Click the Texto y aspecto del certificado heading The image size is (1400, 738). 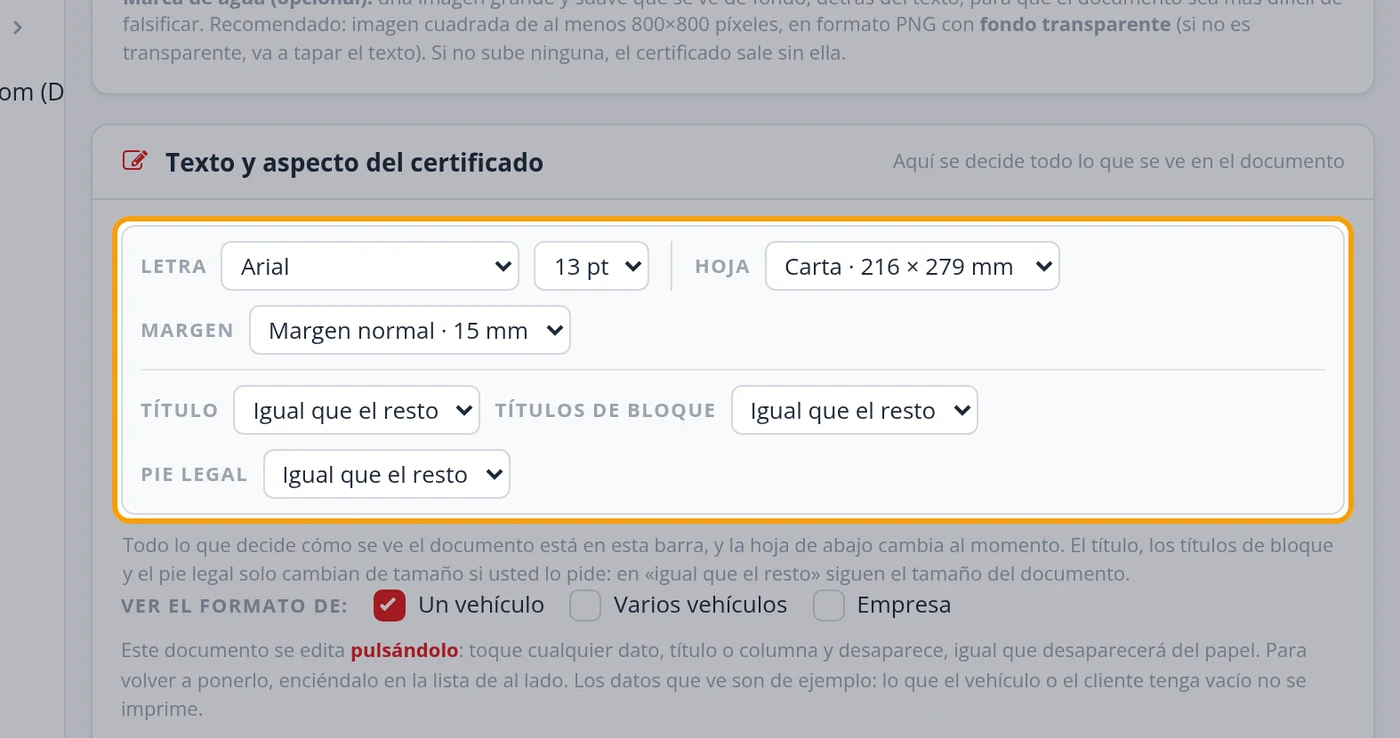coord(354,162)
